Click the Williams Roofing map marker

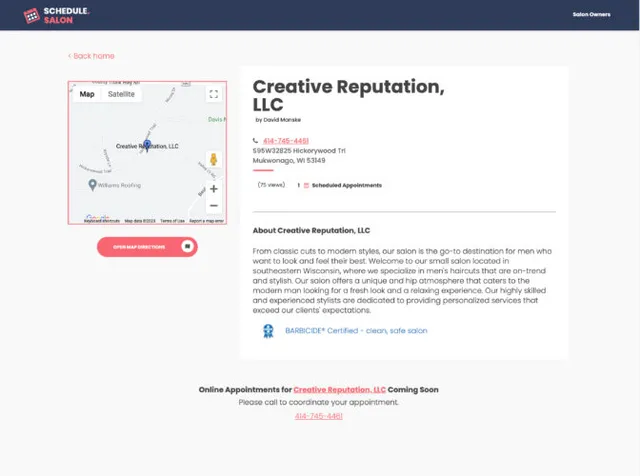click(x=93, y=185)
